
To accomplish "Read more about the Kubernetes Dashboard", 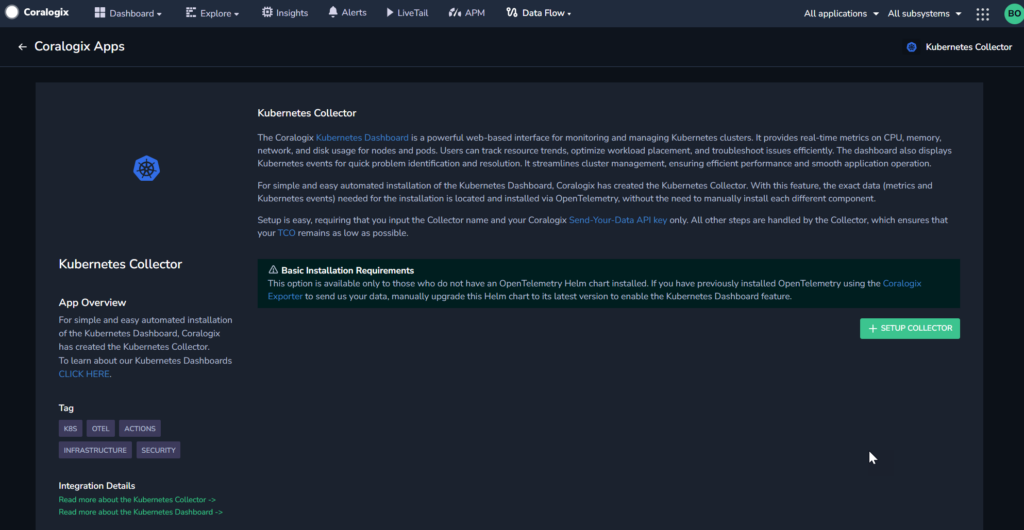I will point(140,512).
